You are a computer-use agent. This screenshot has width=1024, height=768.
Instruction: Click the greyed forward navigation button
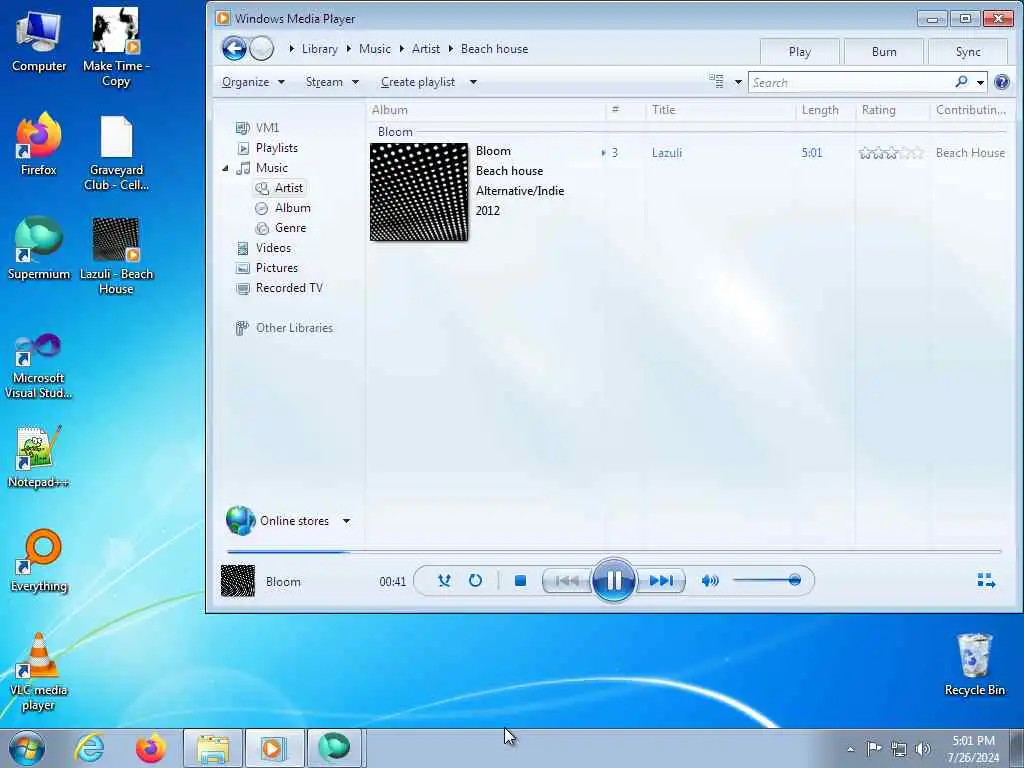tap(262, 48)
